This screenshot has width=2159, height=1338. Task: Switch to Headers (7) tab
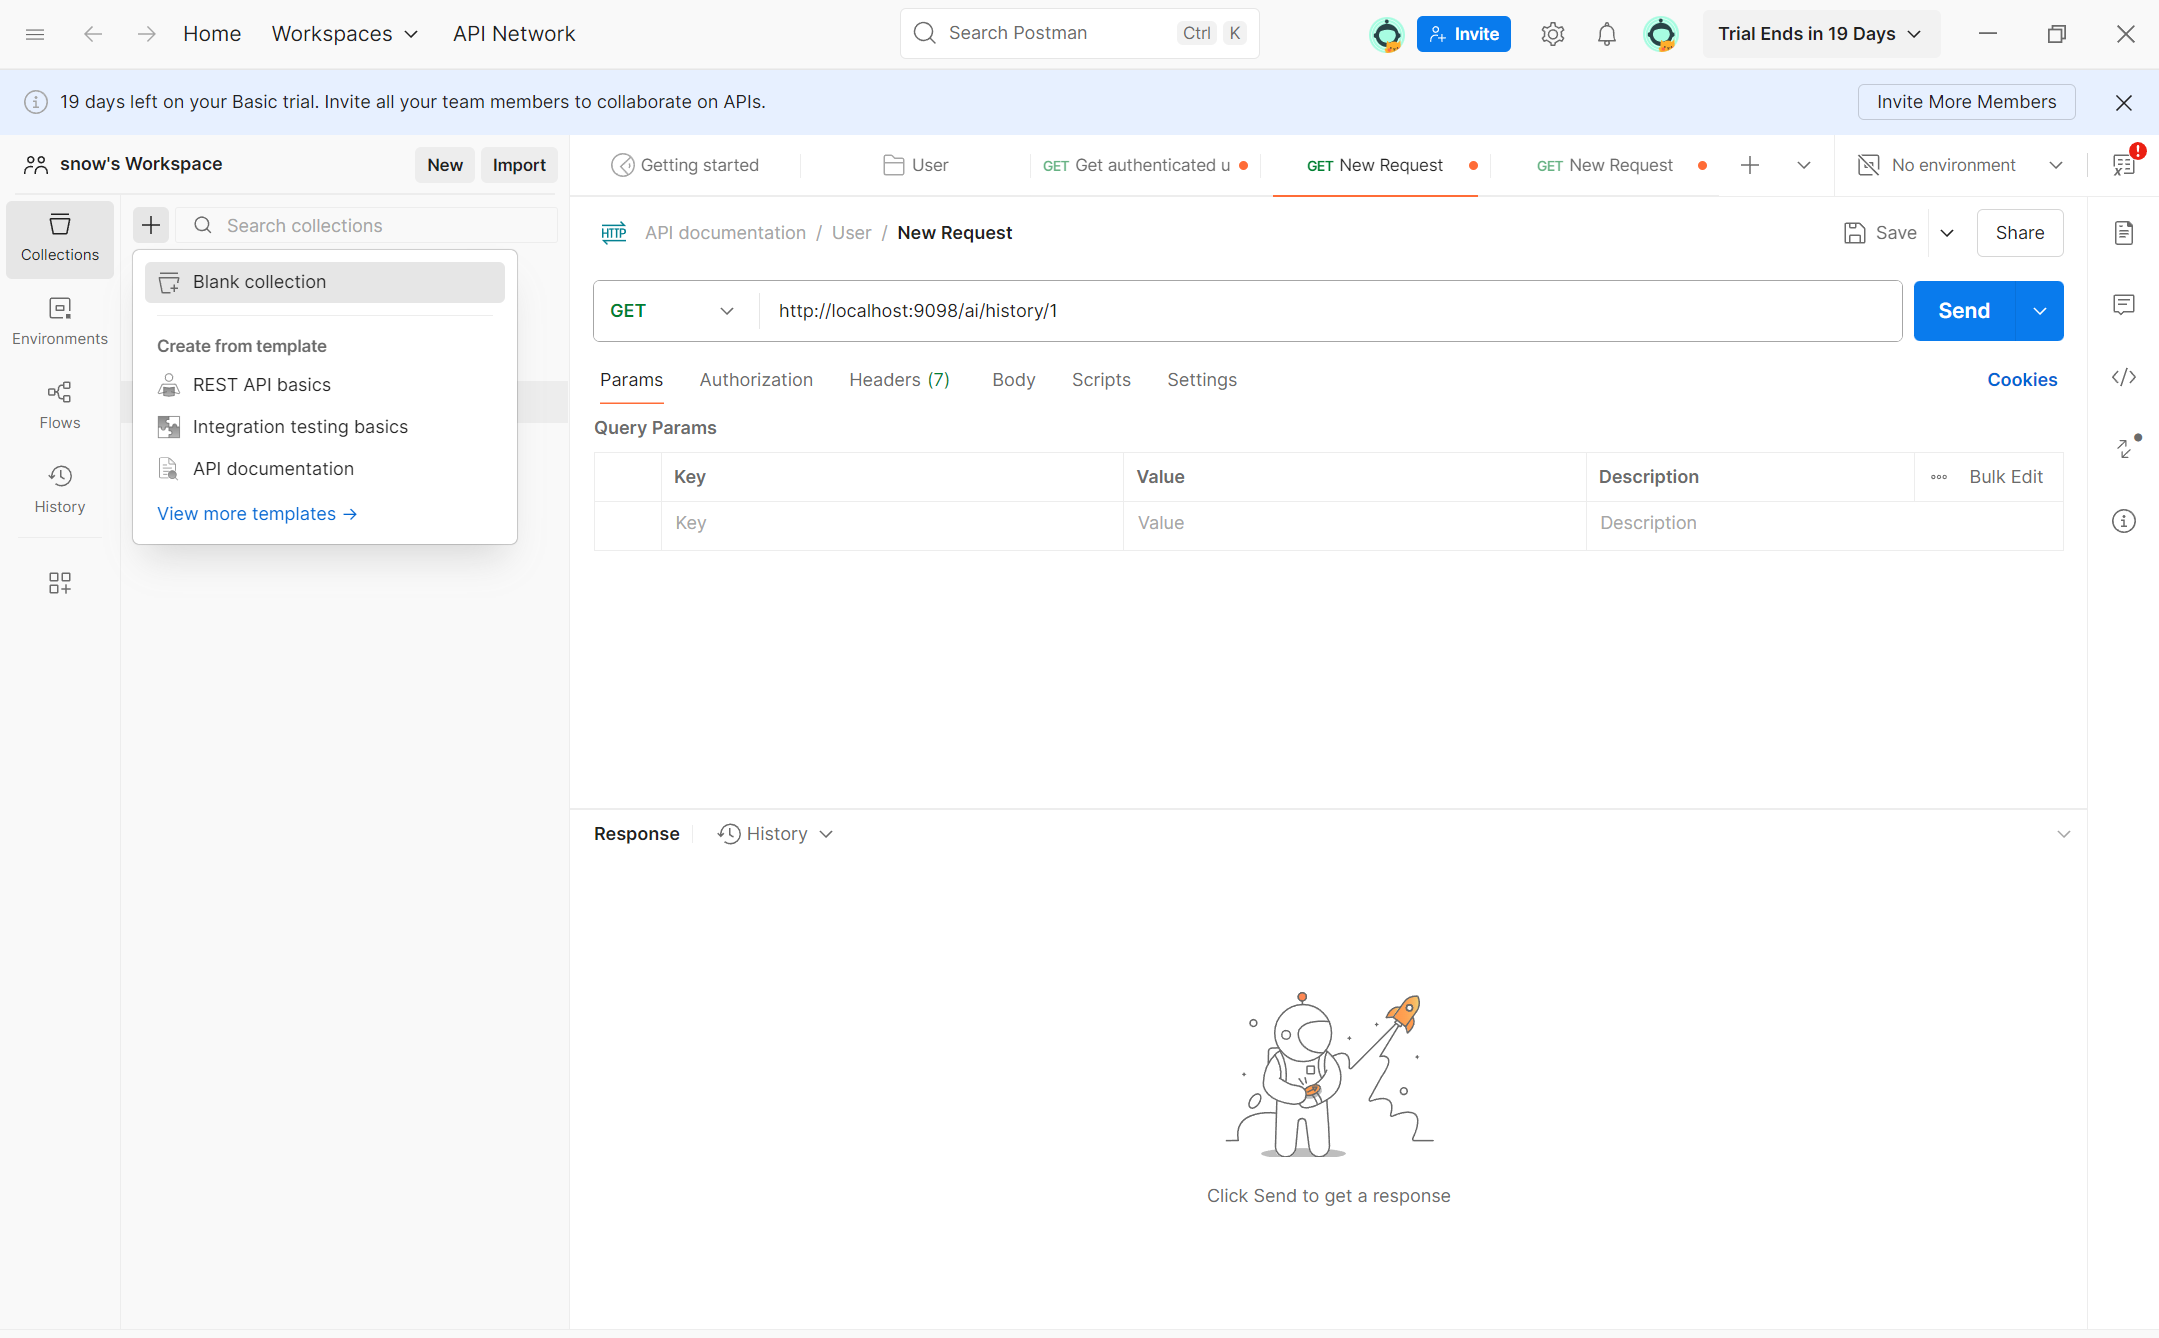(899, 380)
